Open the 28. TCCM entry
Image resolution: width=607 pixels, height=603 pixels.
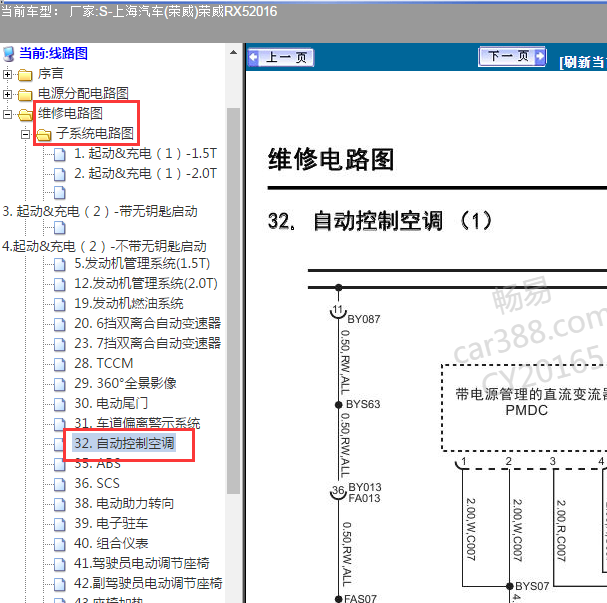(x=104, y=364)
